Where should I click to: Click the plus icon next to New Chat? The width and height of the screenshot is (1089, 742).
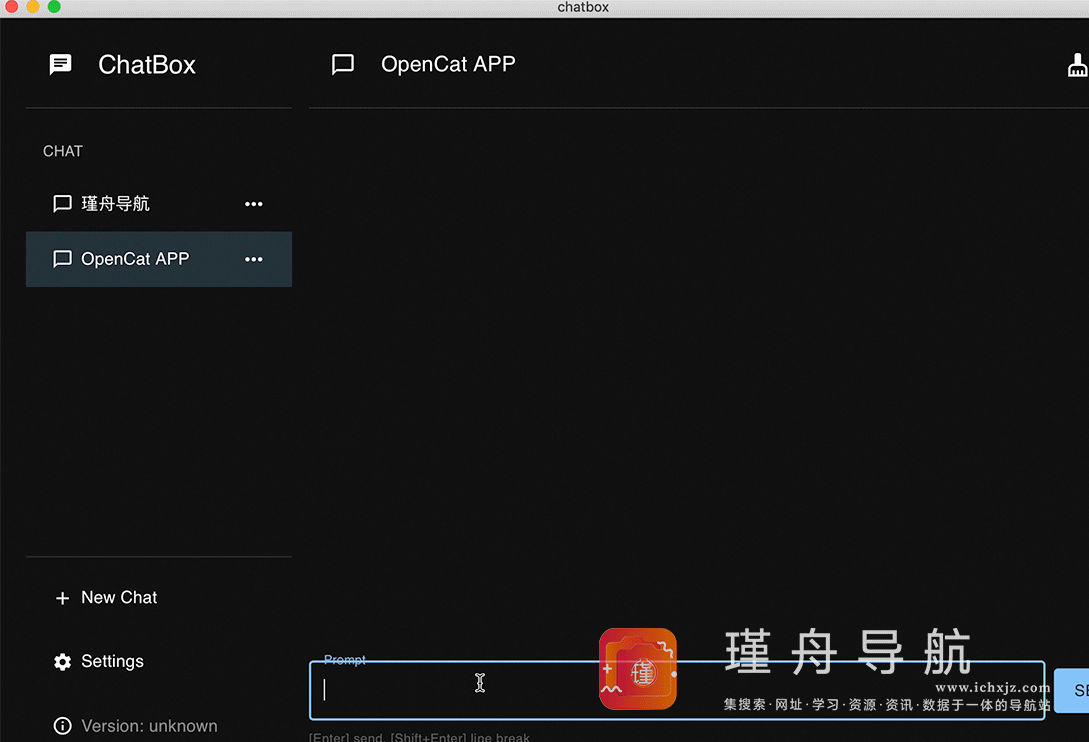click(61, 597)
